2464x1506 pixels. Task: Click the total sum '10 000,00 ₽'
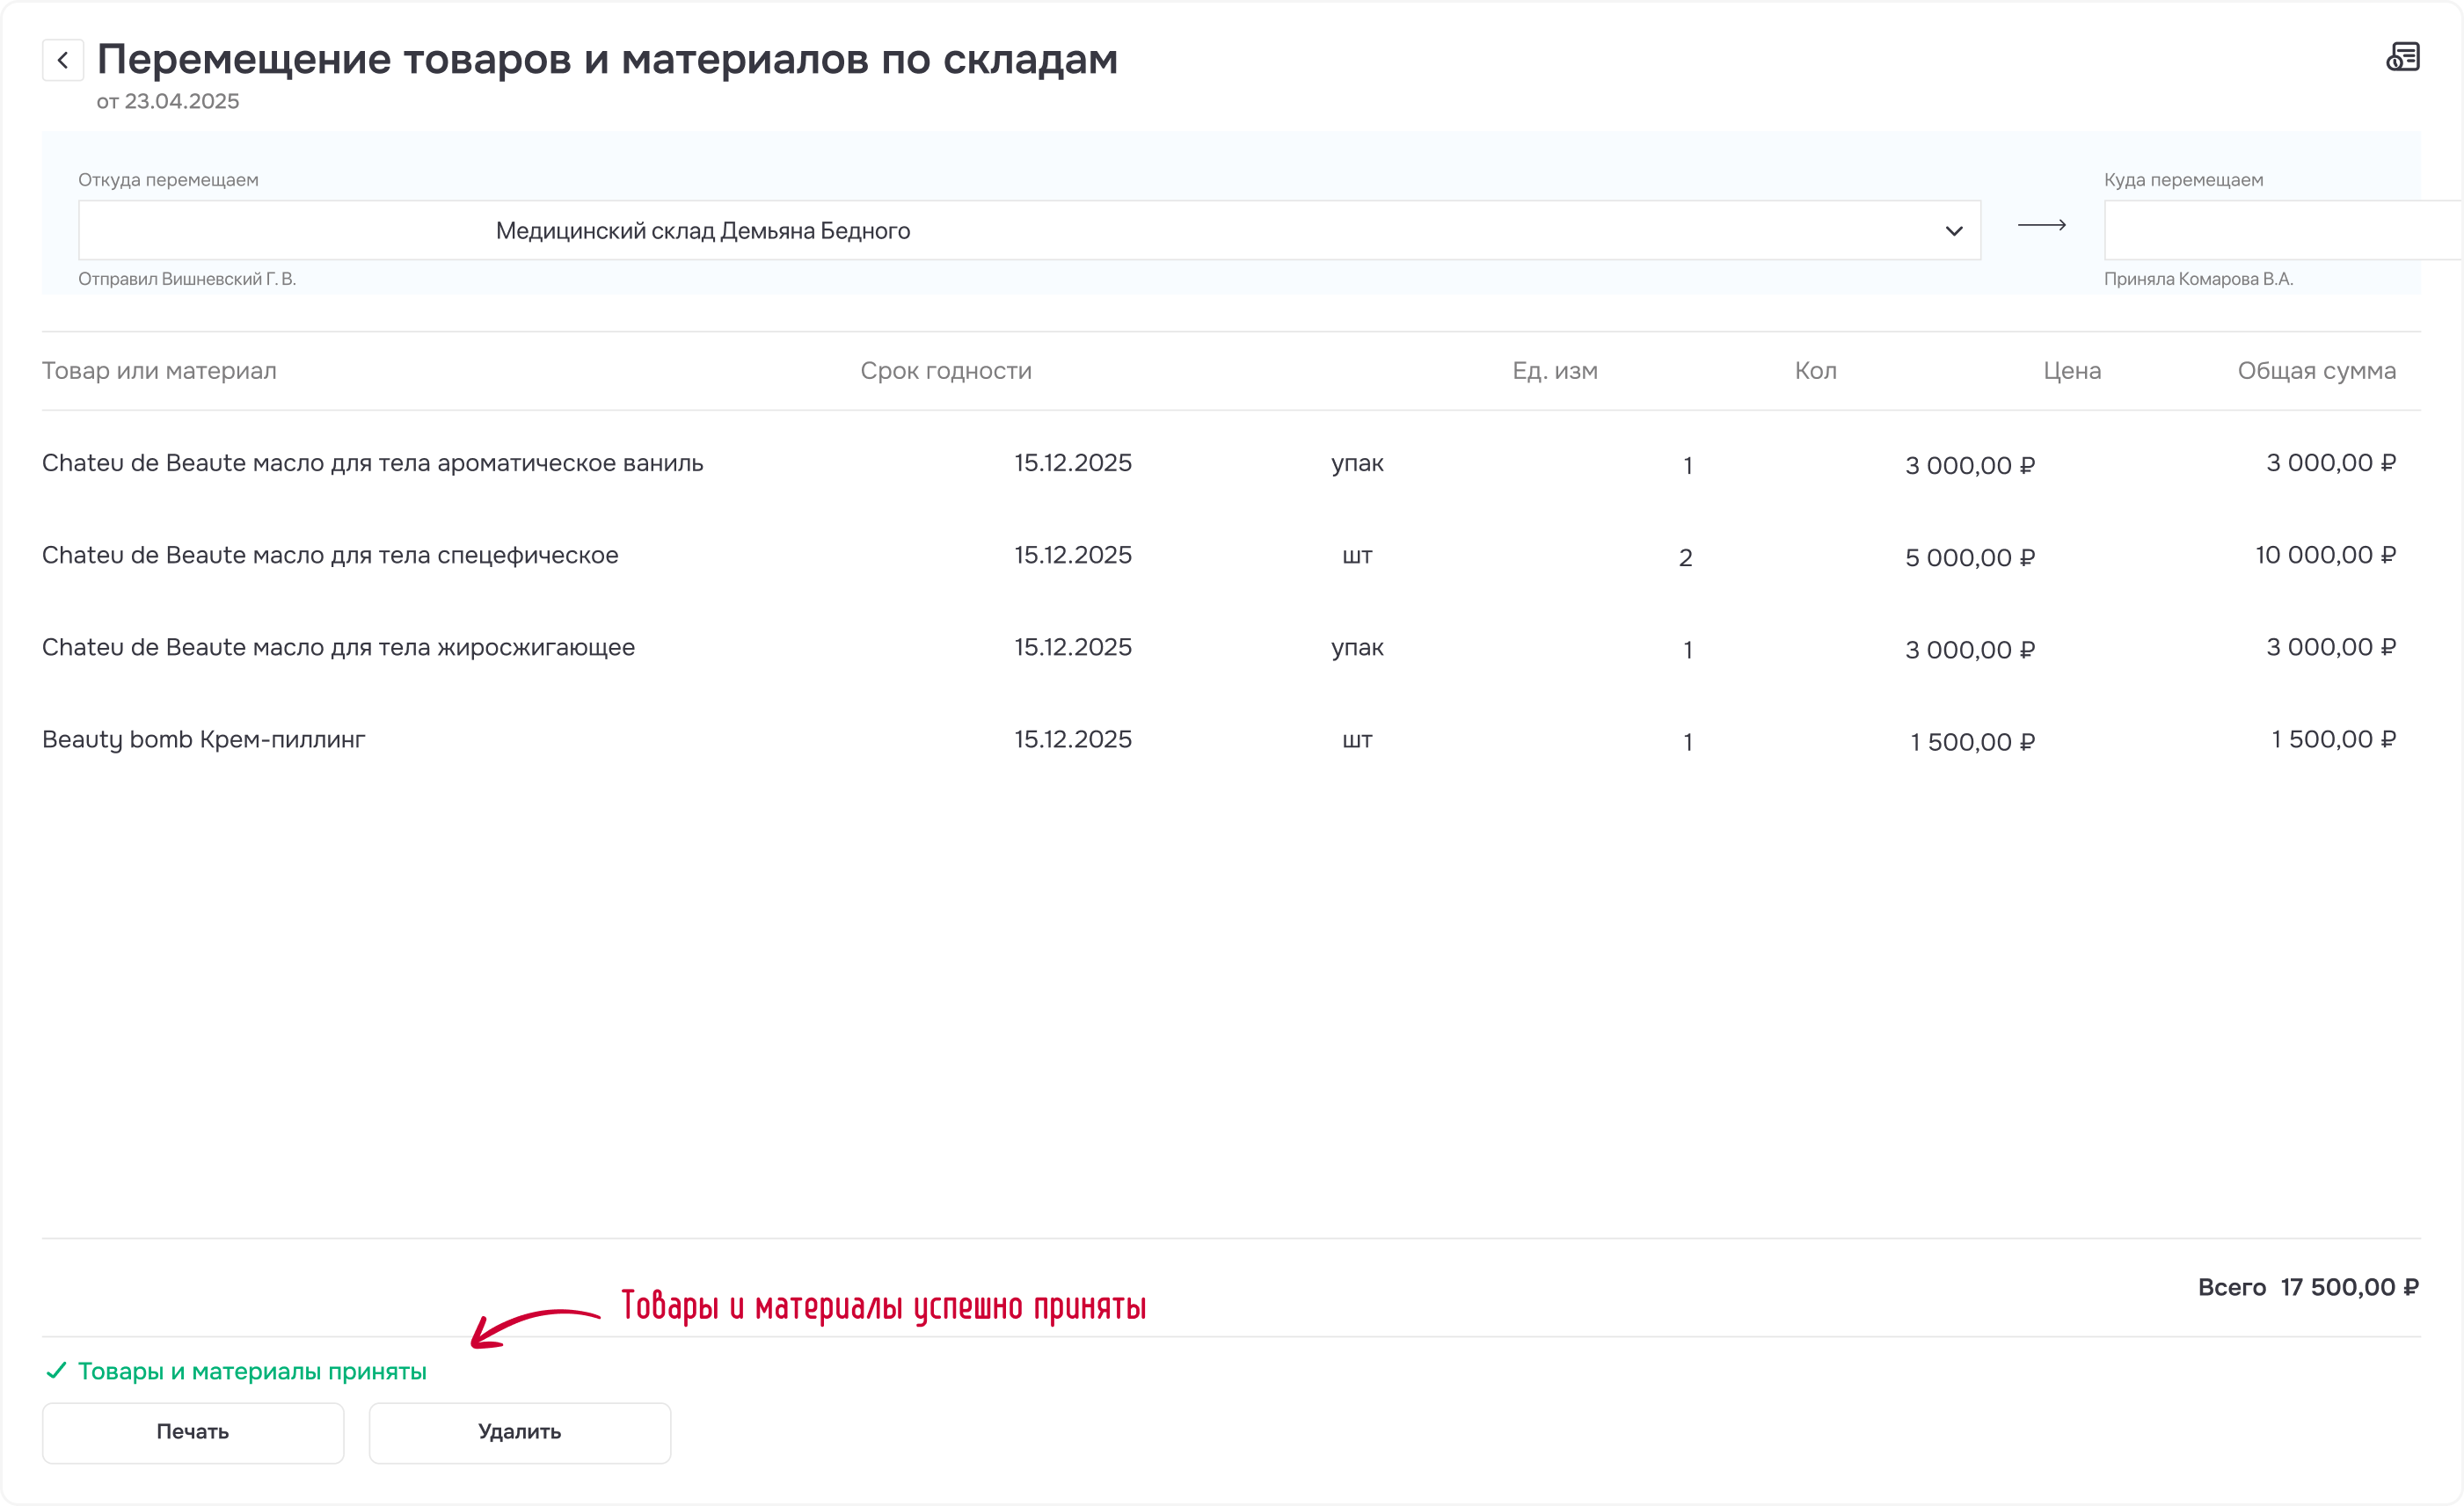2326,555
